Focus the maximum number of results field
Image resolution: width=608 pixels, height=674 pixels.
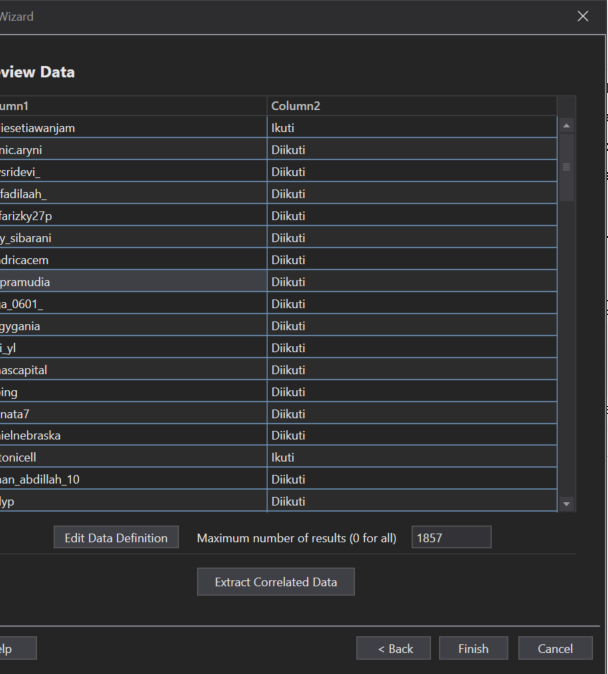(x=451, y=537)
